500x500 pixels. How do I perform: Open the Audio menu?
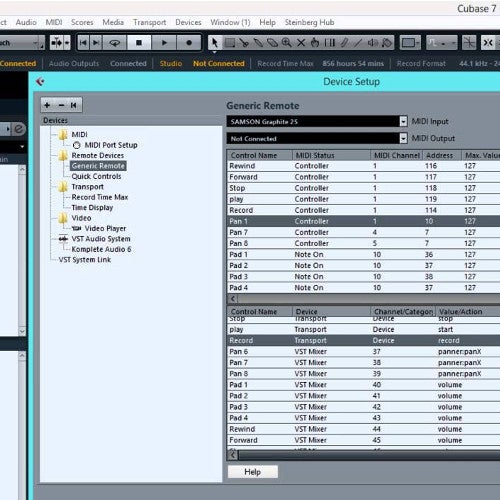coord(26,22)
